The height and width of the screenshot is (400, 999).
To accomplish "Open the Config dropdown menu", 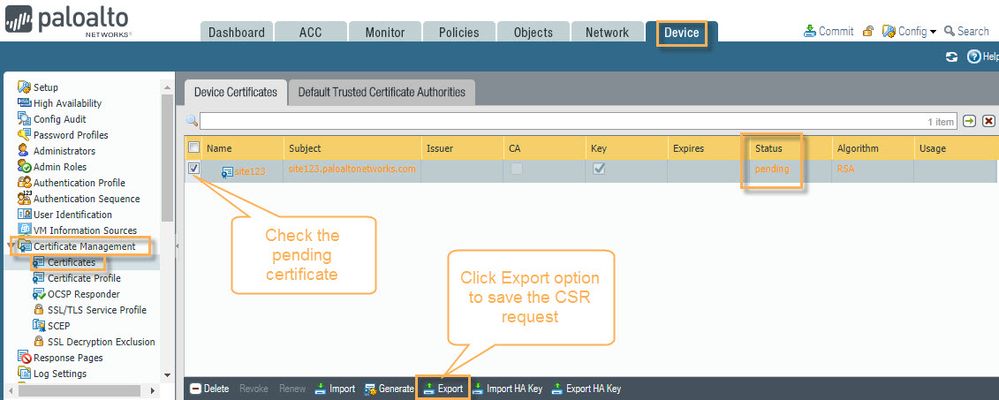I will [x=909, y=31].
